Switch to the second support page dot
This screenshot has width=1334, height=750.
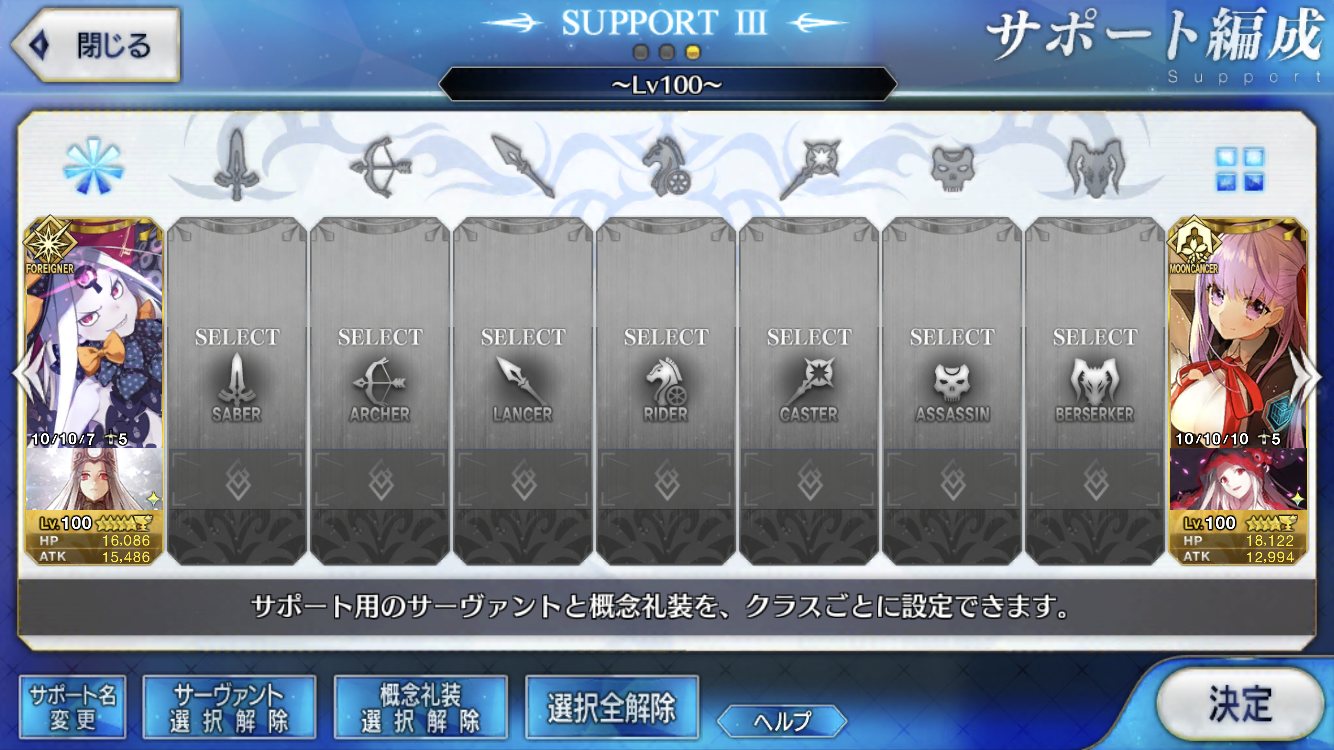point(666,52)
